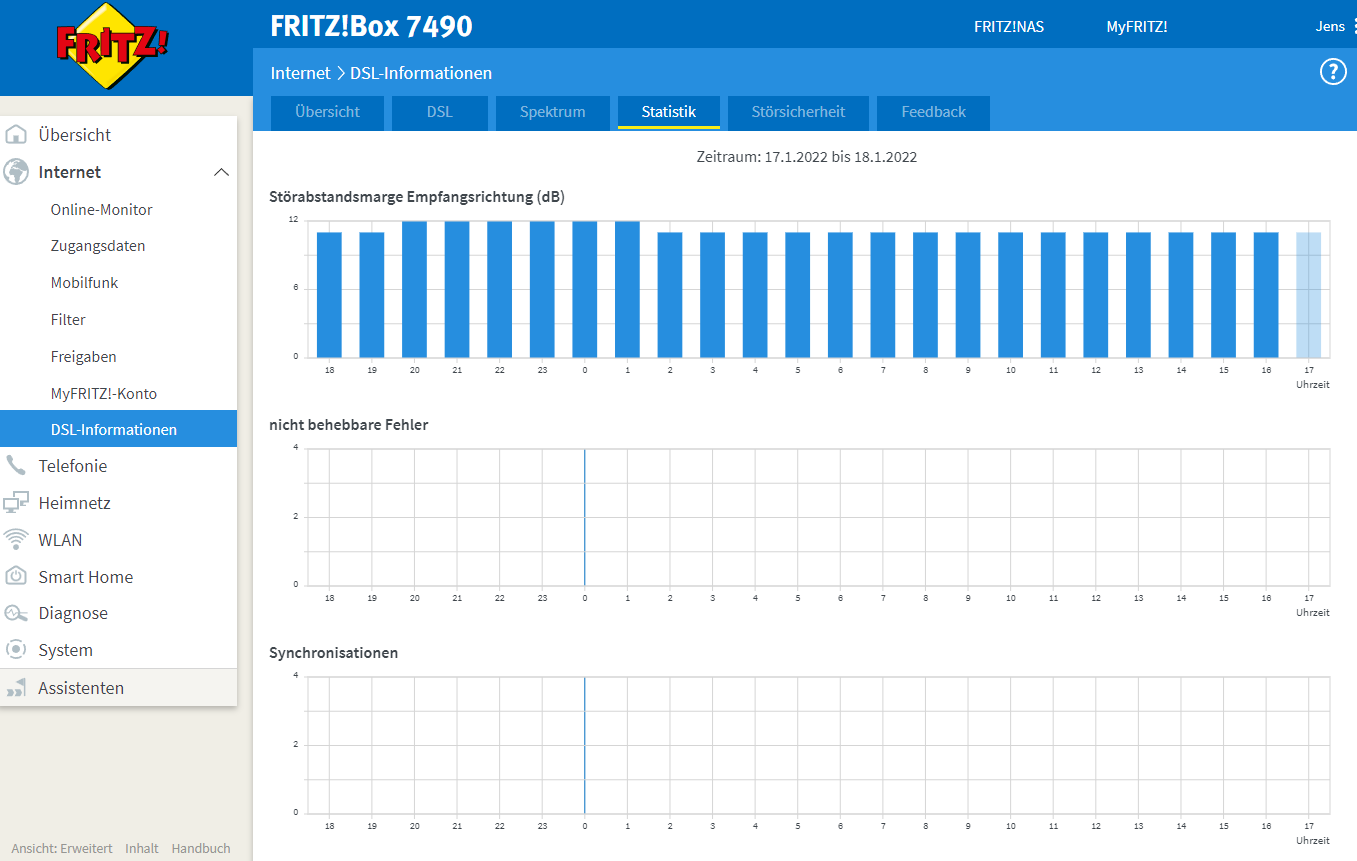Click the Assistenten icon
The image size is (1357, 861).
click(16, 688)
